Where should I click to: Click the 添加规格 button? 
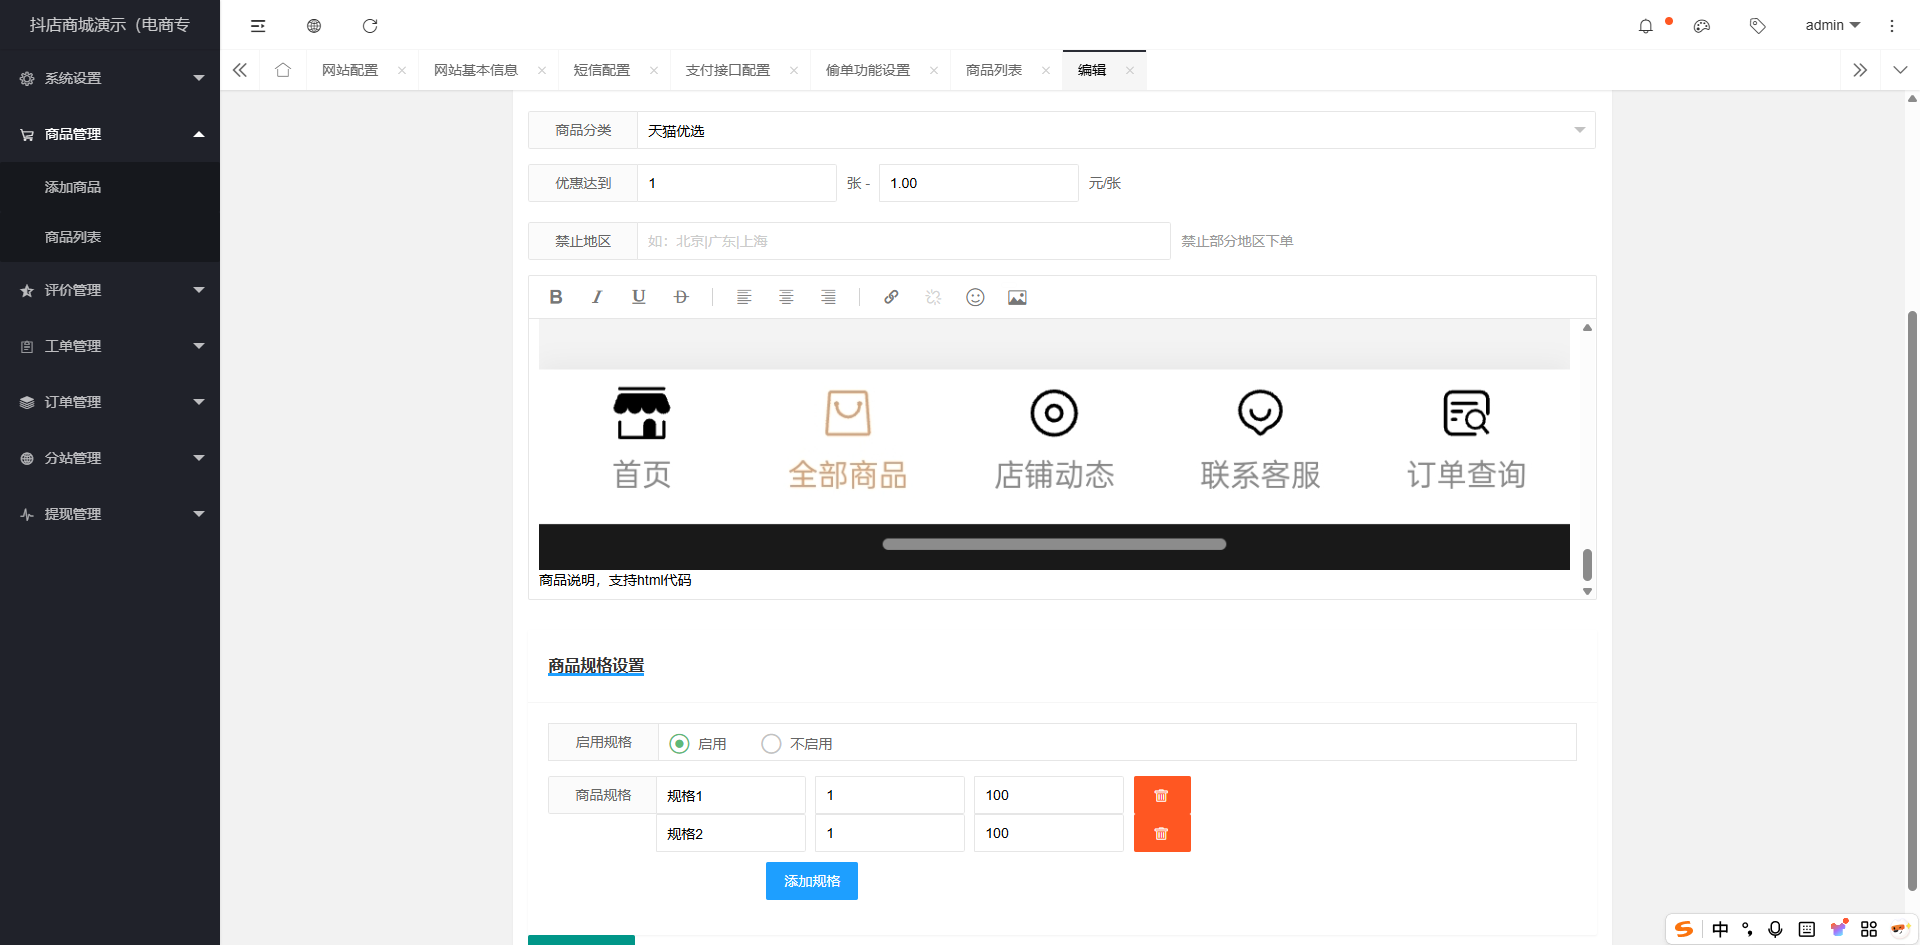coord(811,881)
